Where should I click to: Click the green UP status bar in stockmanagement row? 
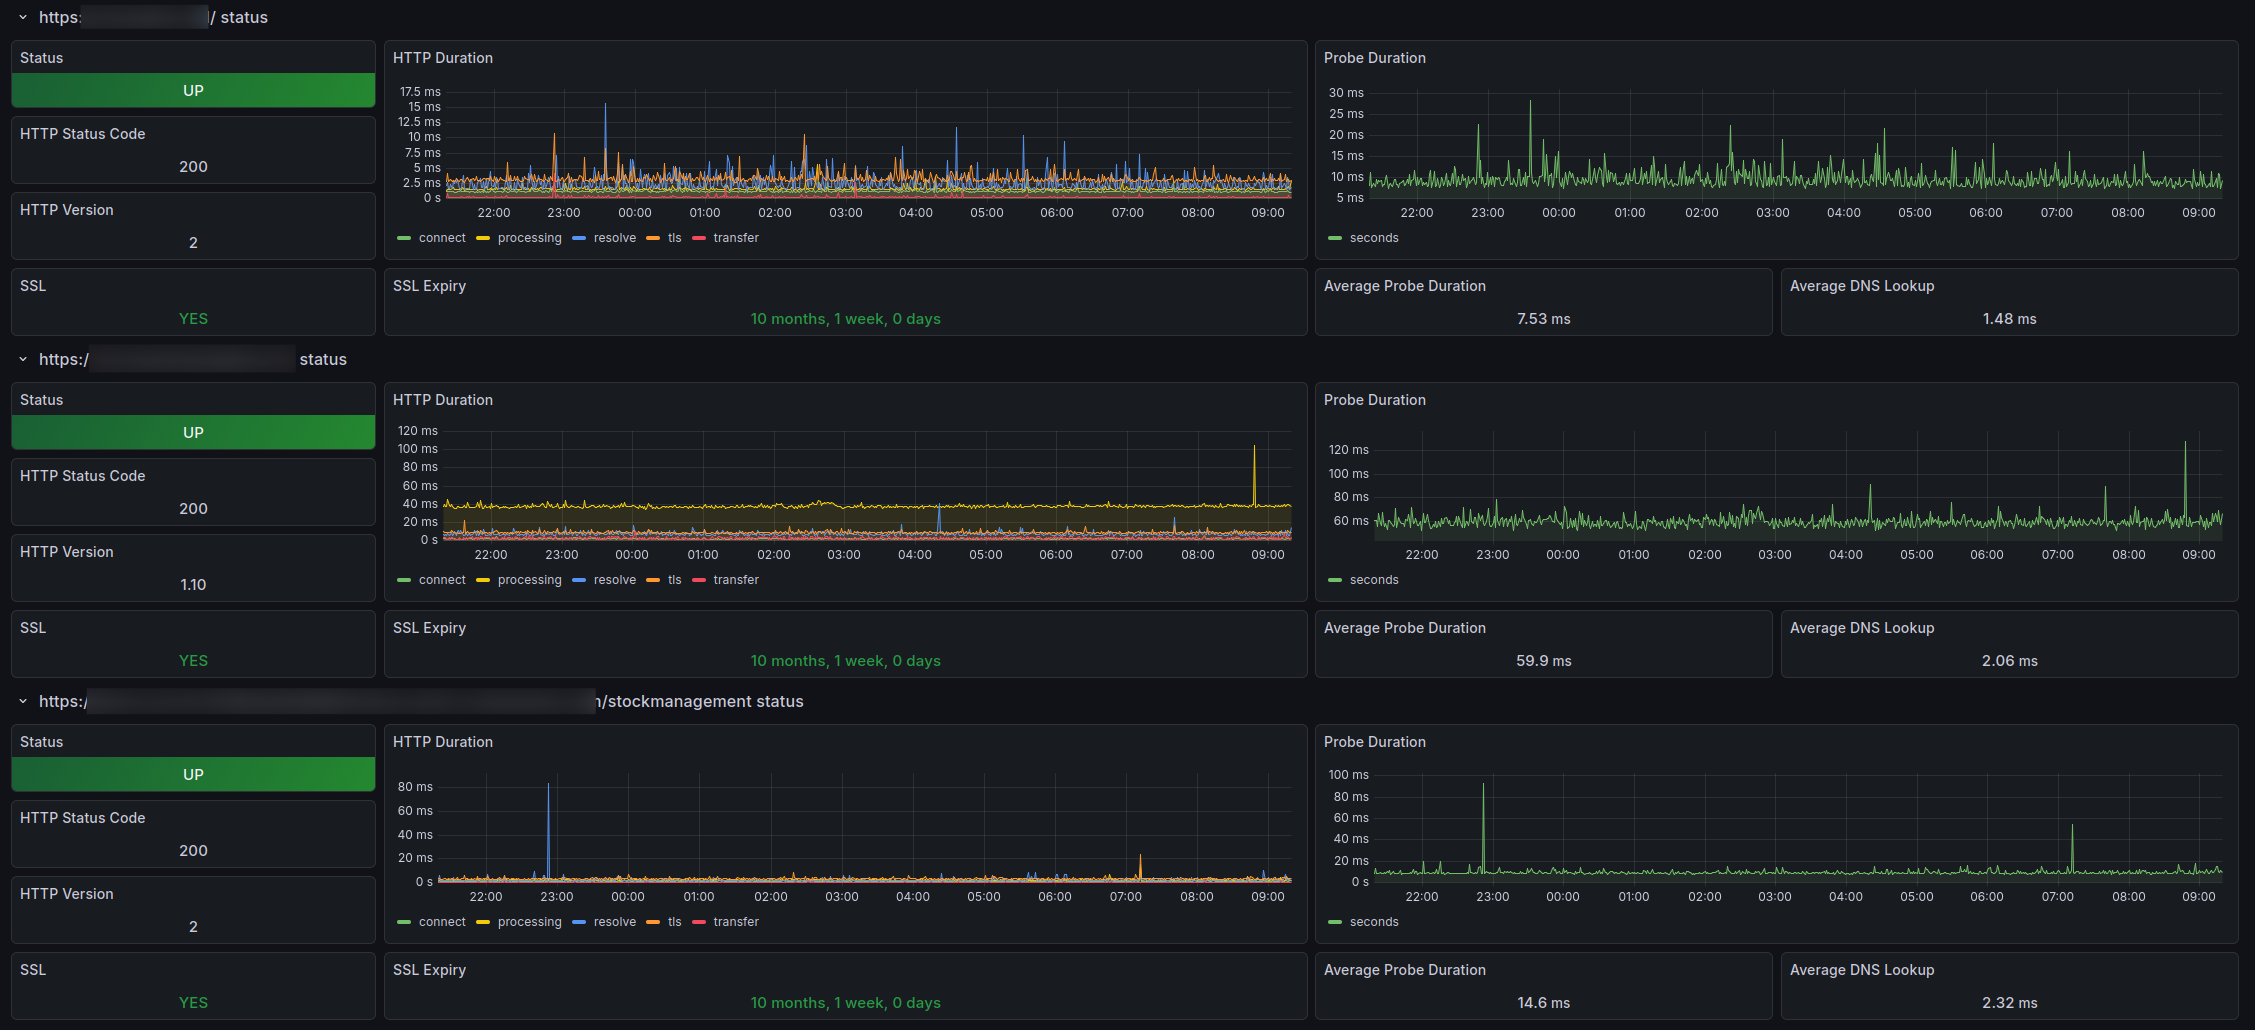tap(193, 775)
